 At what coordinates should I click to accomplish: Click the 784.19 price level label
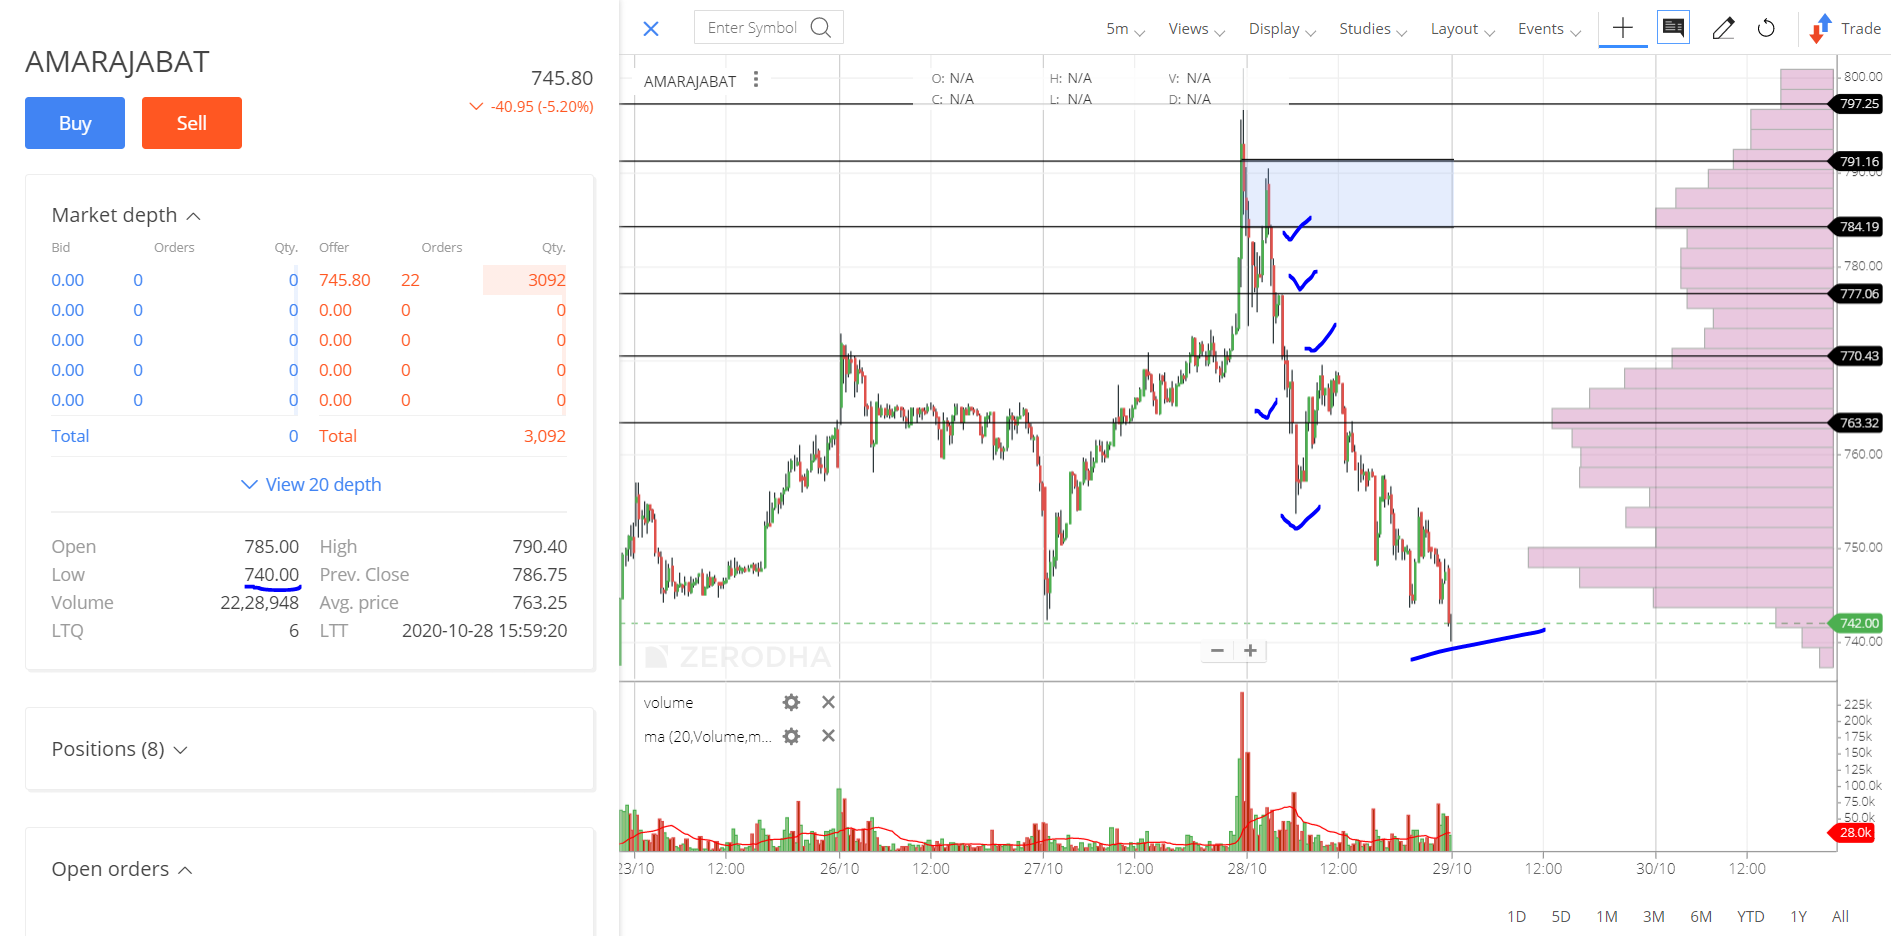click(x=1856, y=226)
